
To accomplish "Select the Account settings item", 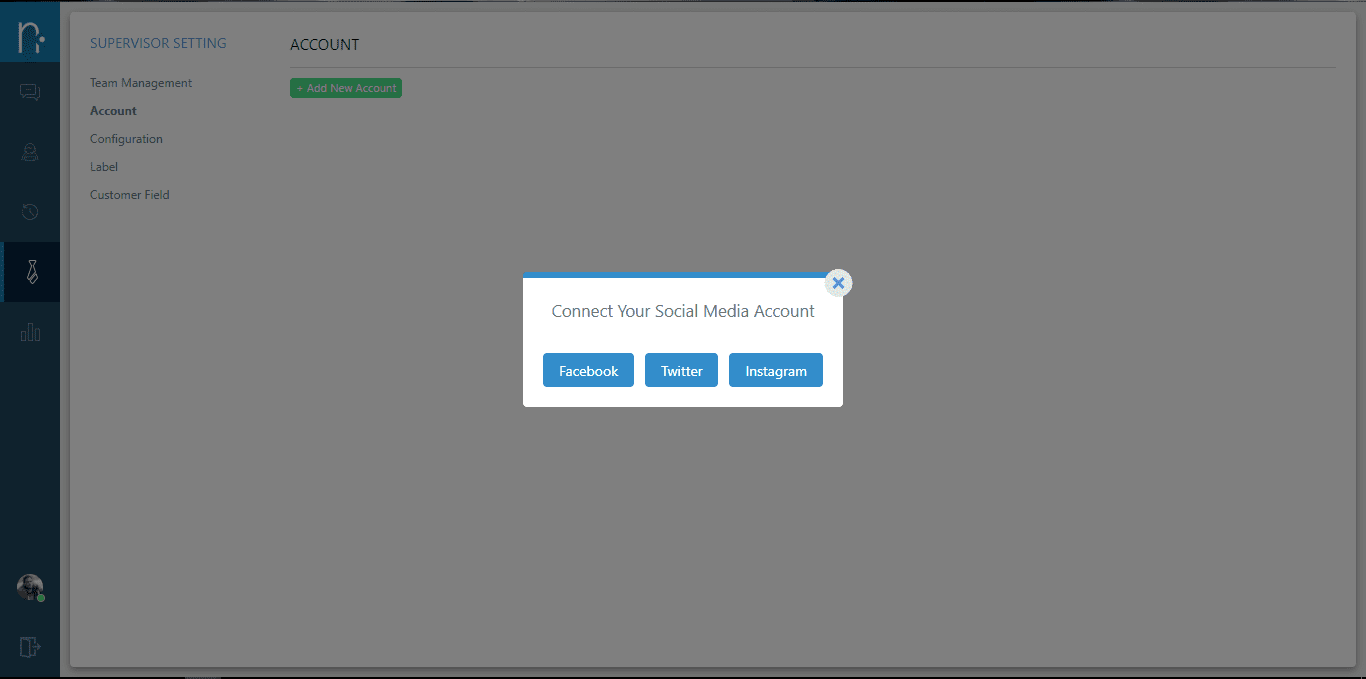I will [x=113, y=111].
